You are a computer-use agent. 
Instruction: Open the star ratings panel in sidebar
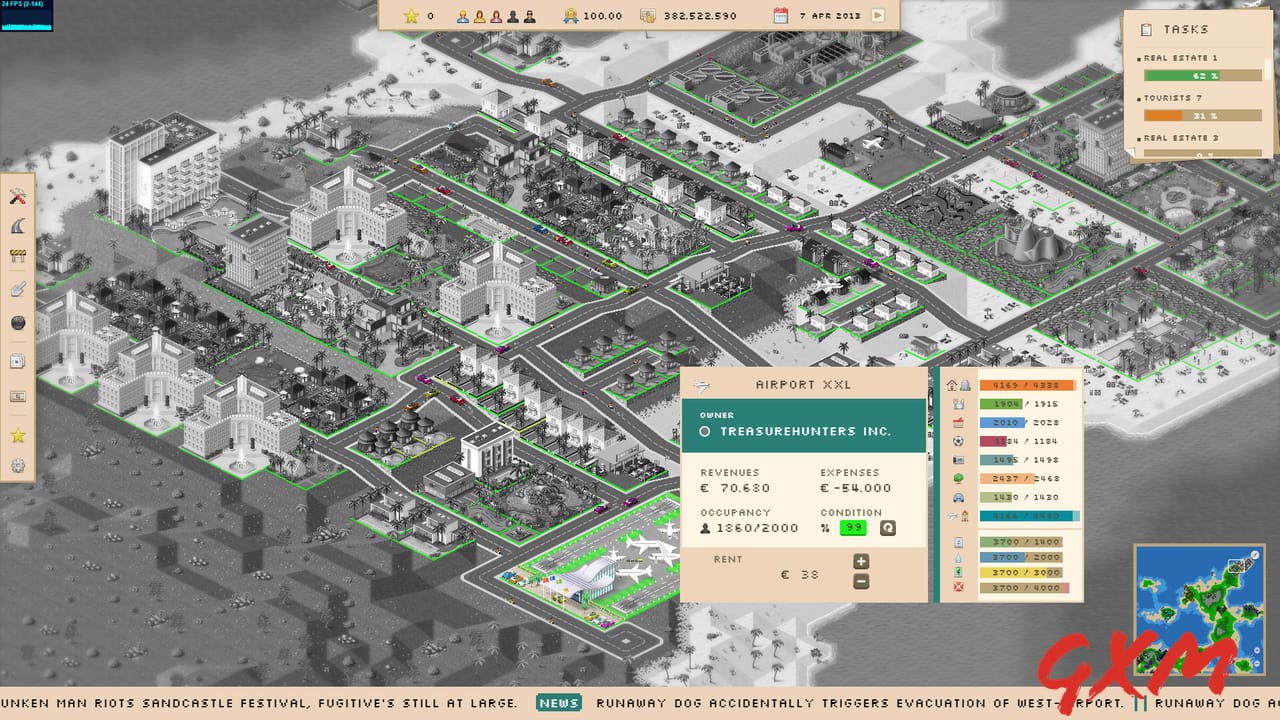(17, 435)
